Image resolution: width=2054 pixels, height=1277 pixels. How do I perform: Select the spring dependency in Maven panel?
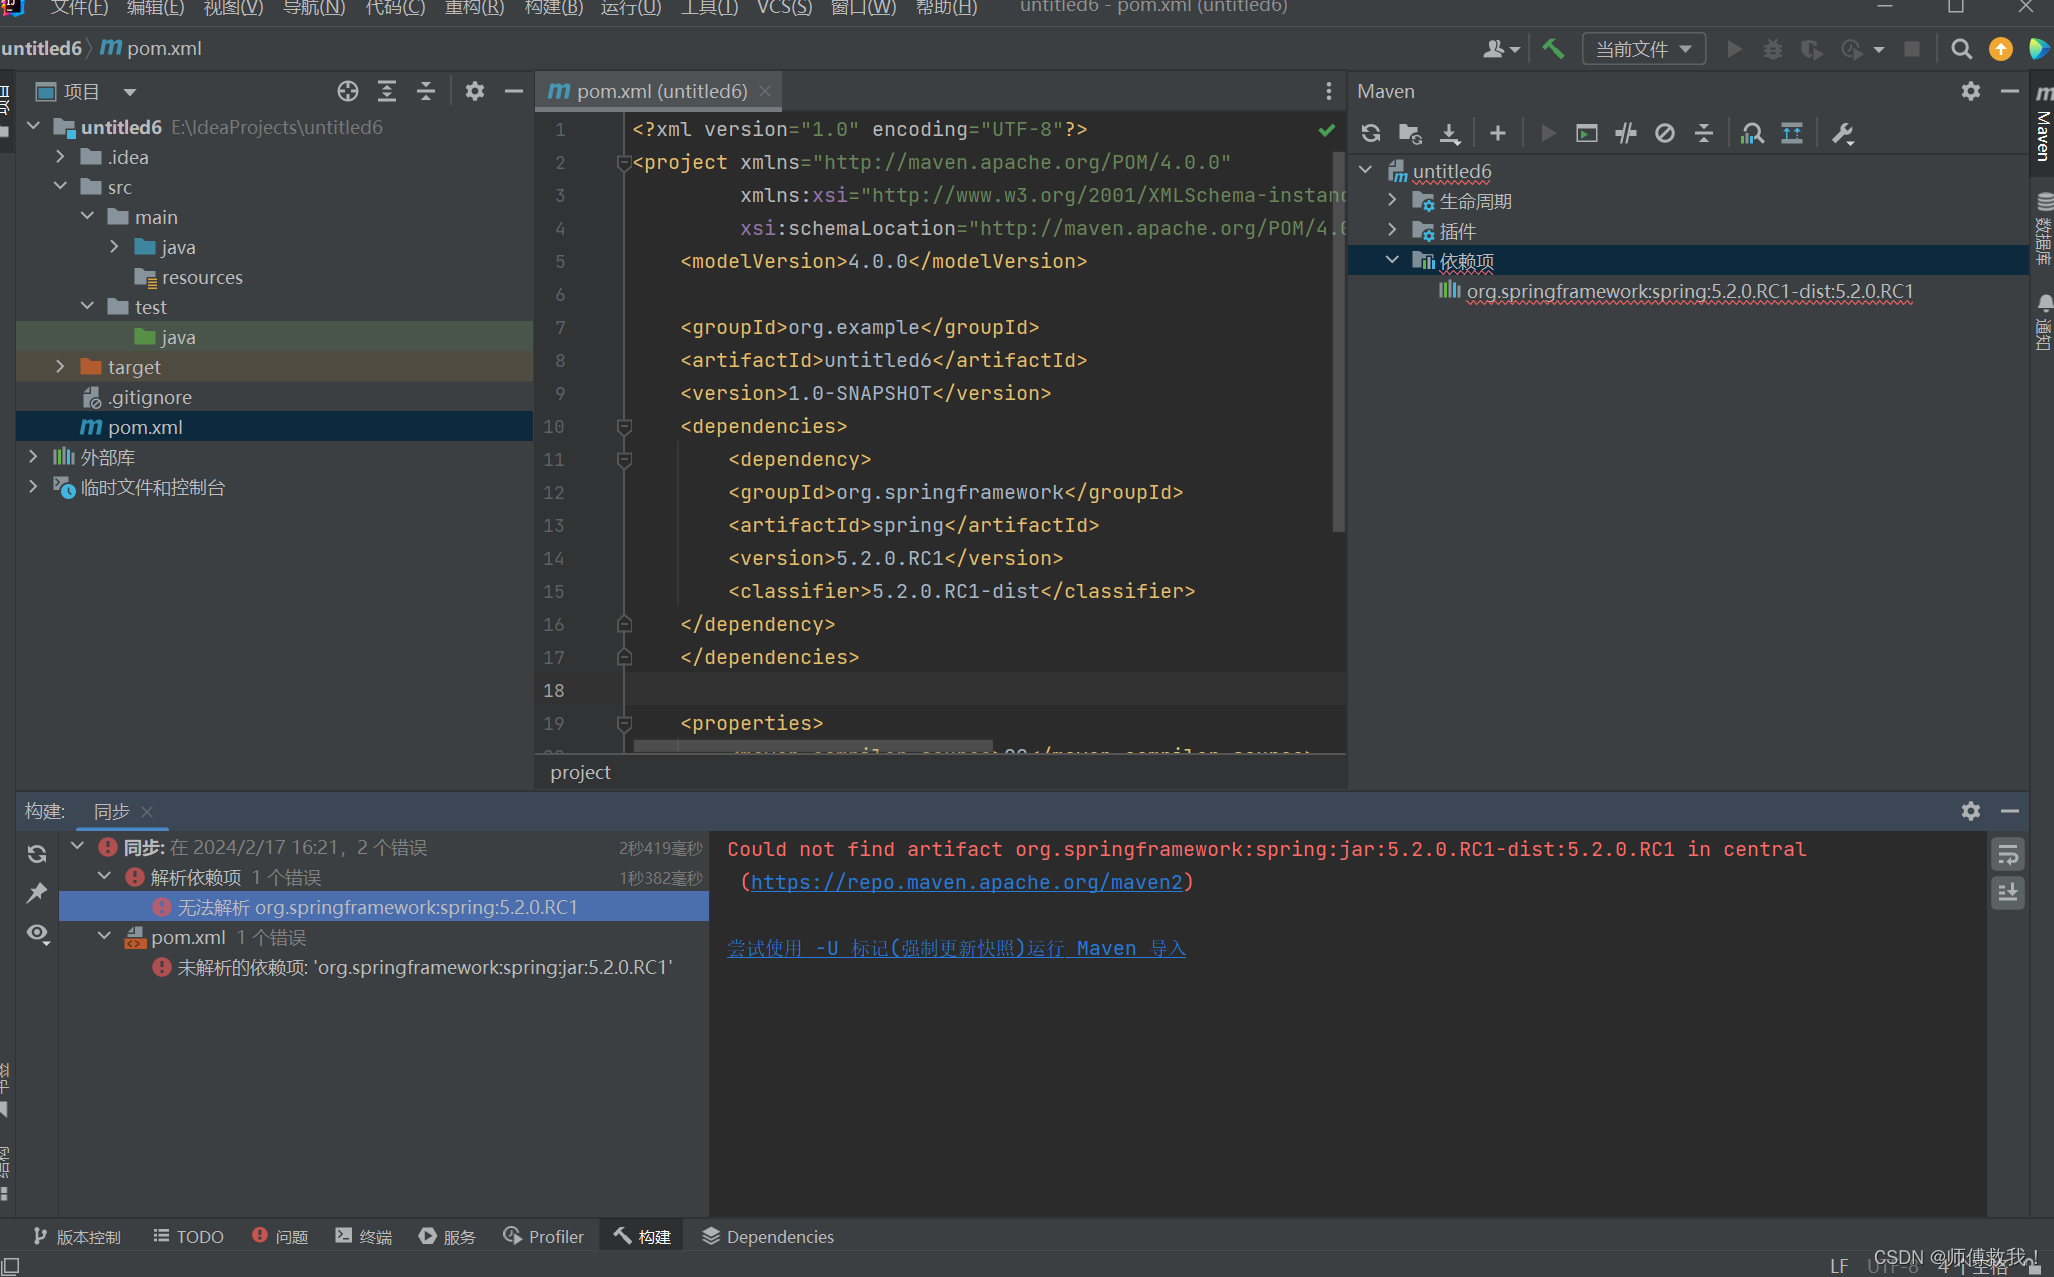tap(1689, 291)
